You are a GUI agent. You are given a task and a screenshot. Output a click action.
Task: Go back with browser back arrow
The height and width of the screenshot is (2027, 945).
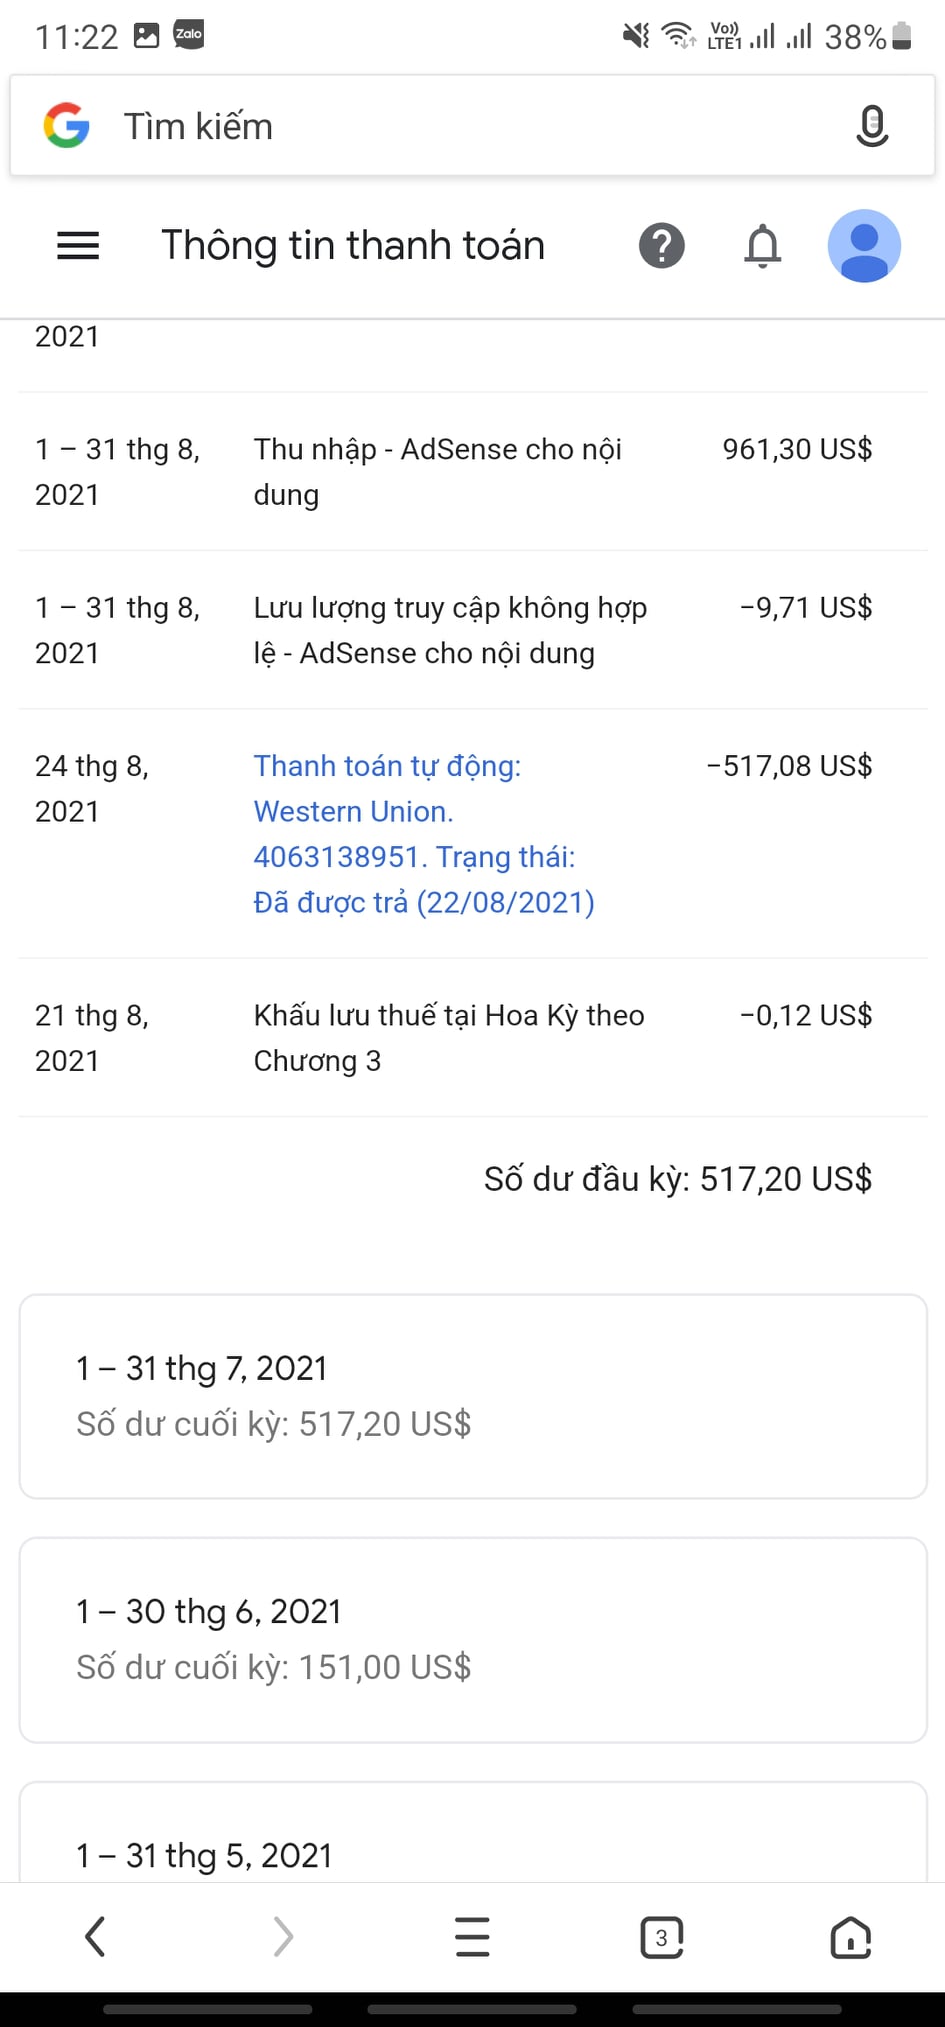tap(95, 1937)
